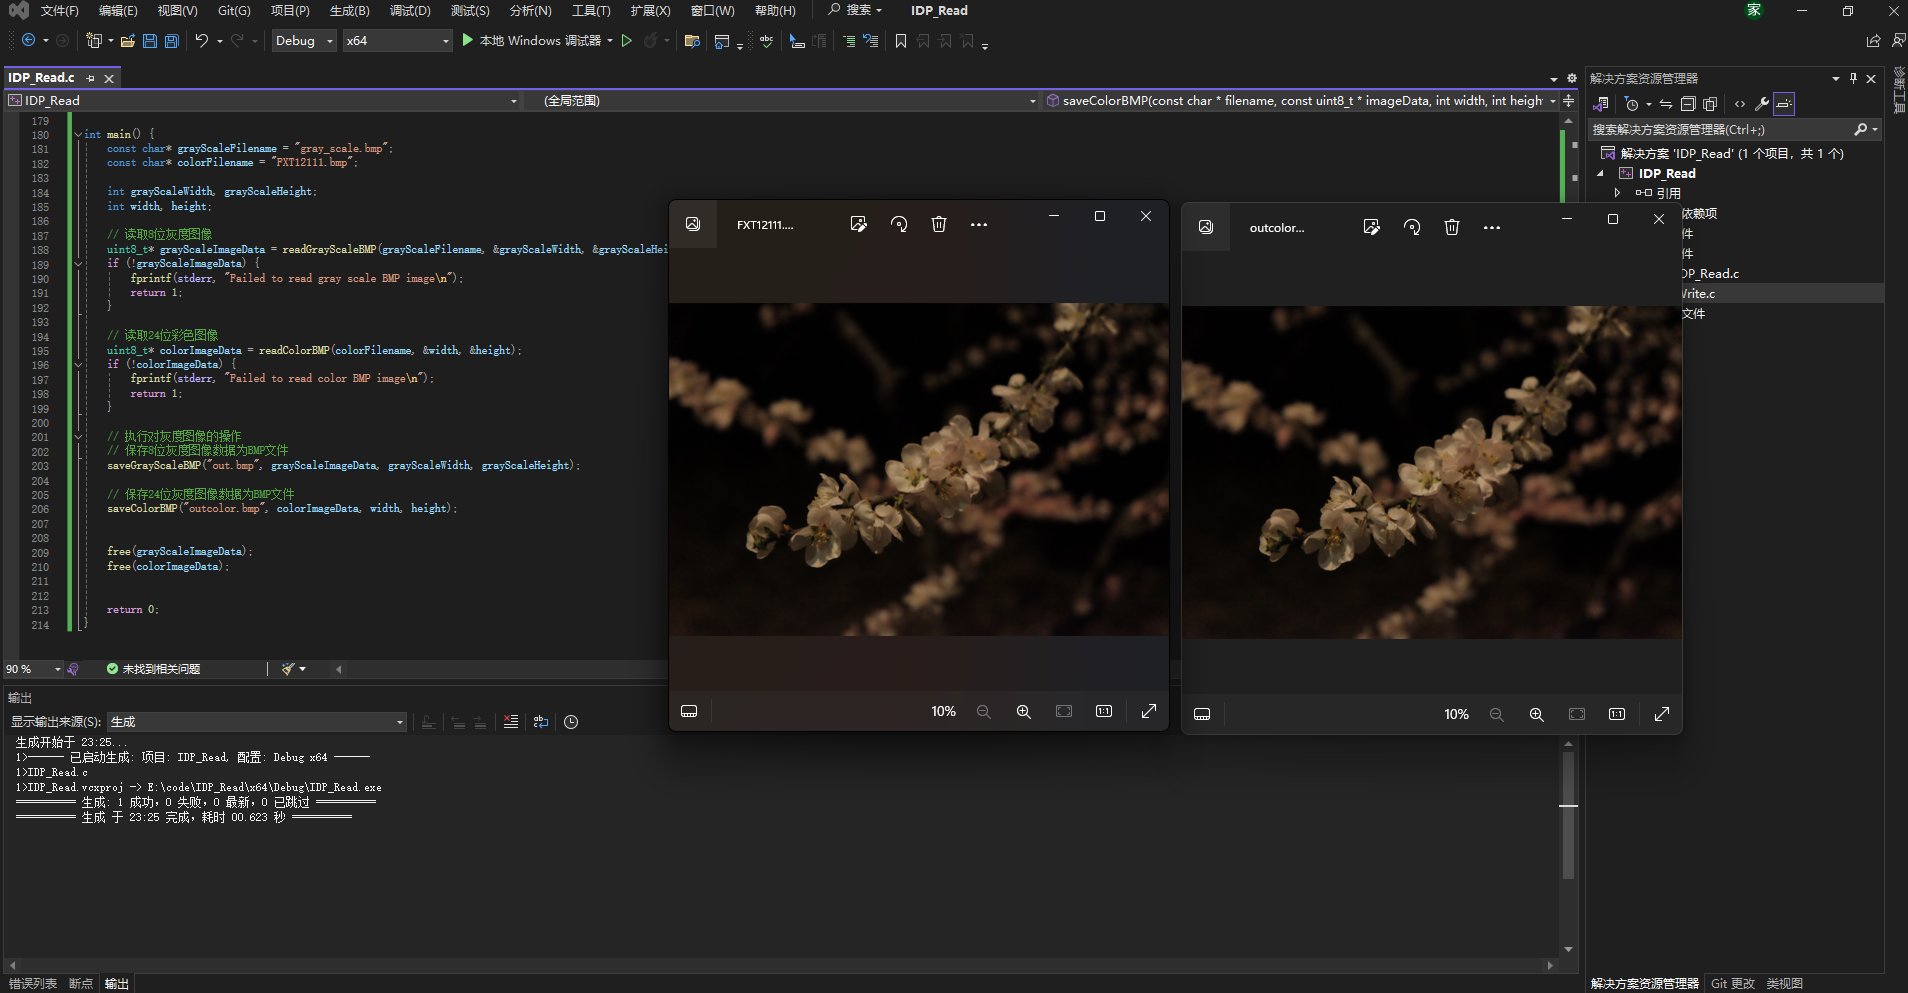1908x993 pixels.
Task: Click the Undo arrow in the toolbar
Action: click(202, 41)
